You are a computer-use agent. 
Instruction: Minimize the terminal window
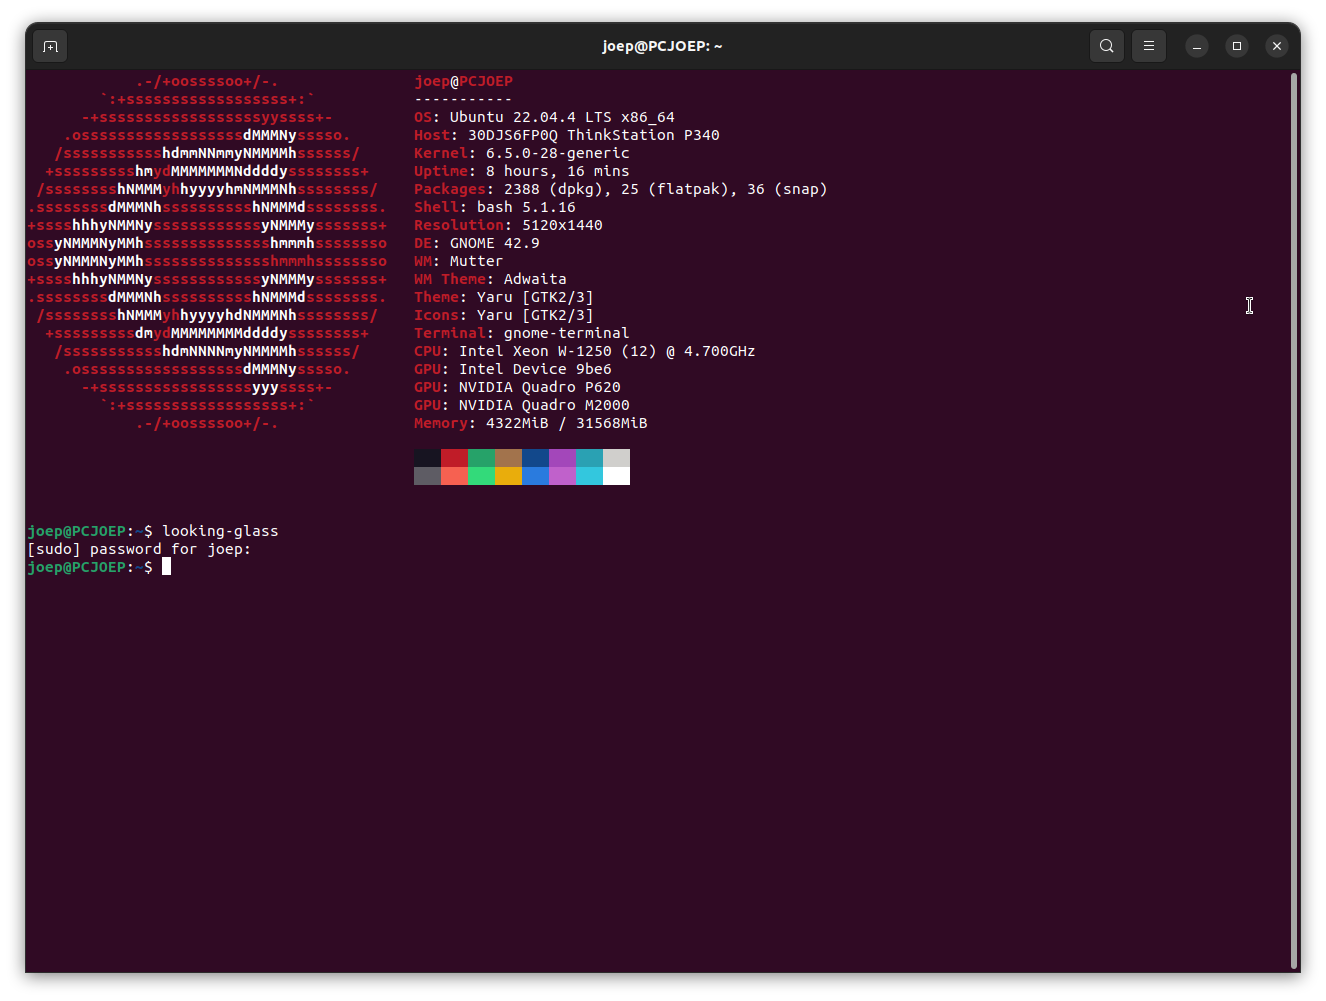pos(1197,46)
